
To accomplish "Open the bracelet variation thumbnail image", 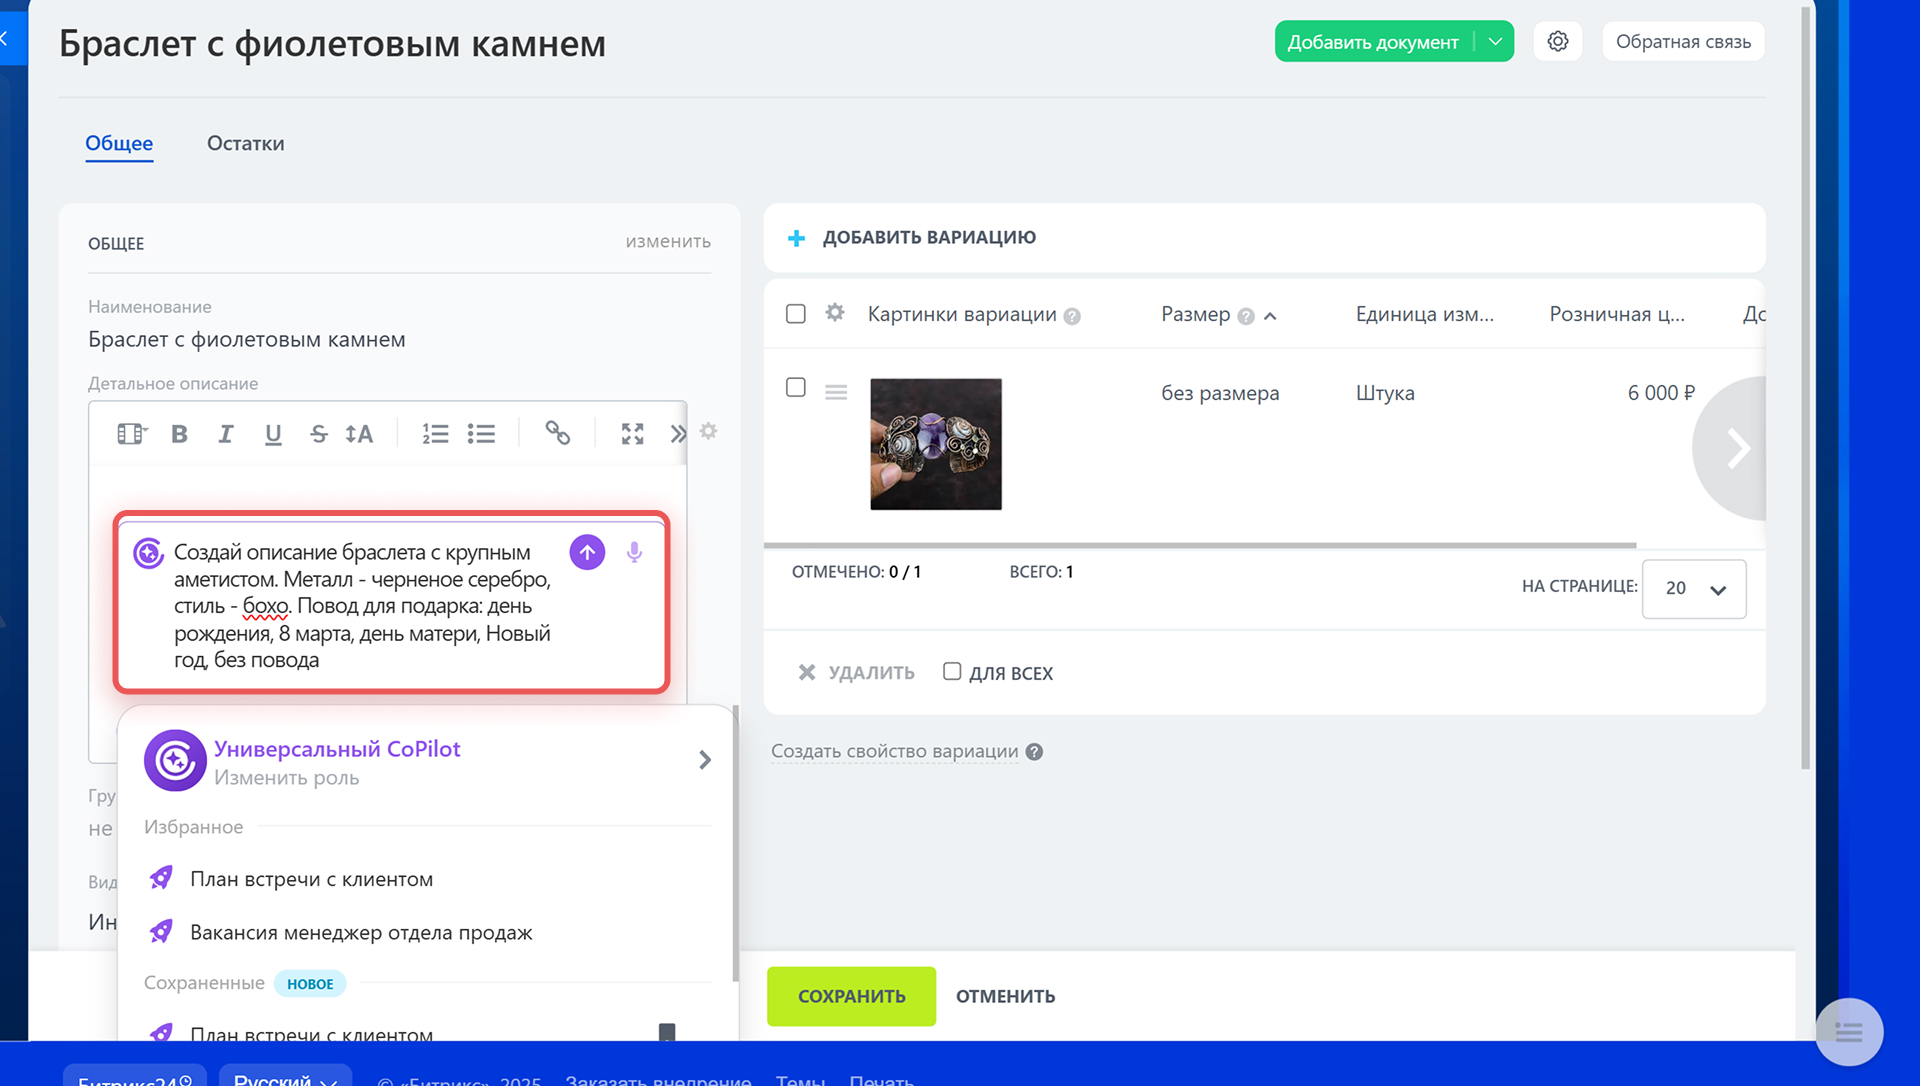I will (935, 444).
